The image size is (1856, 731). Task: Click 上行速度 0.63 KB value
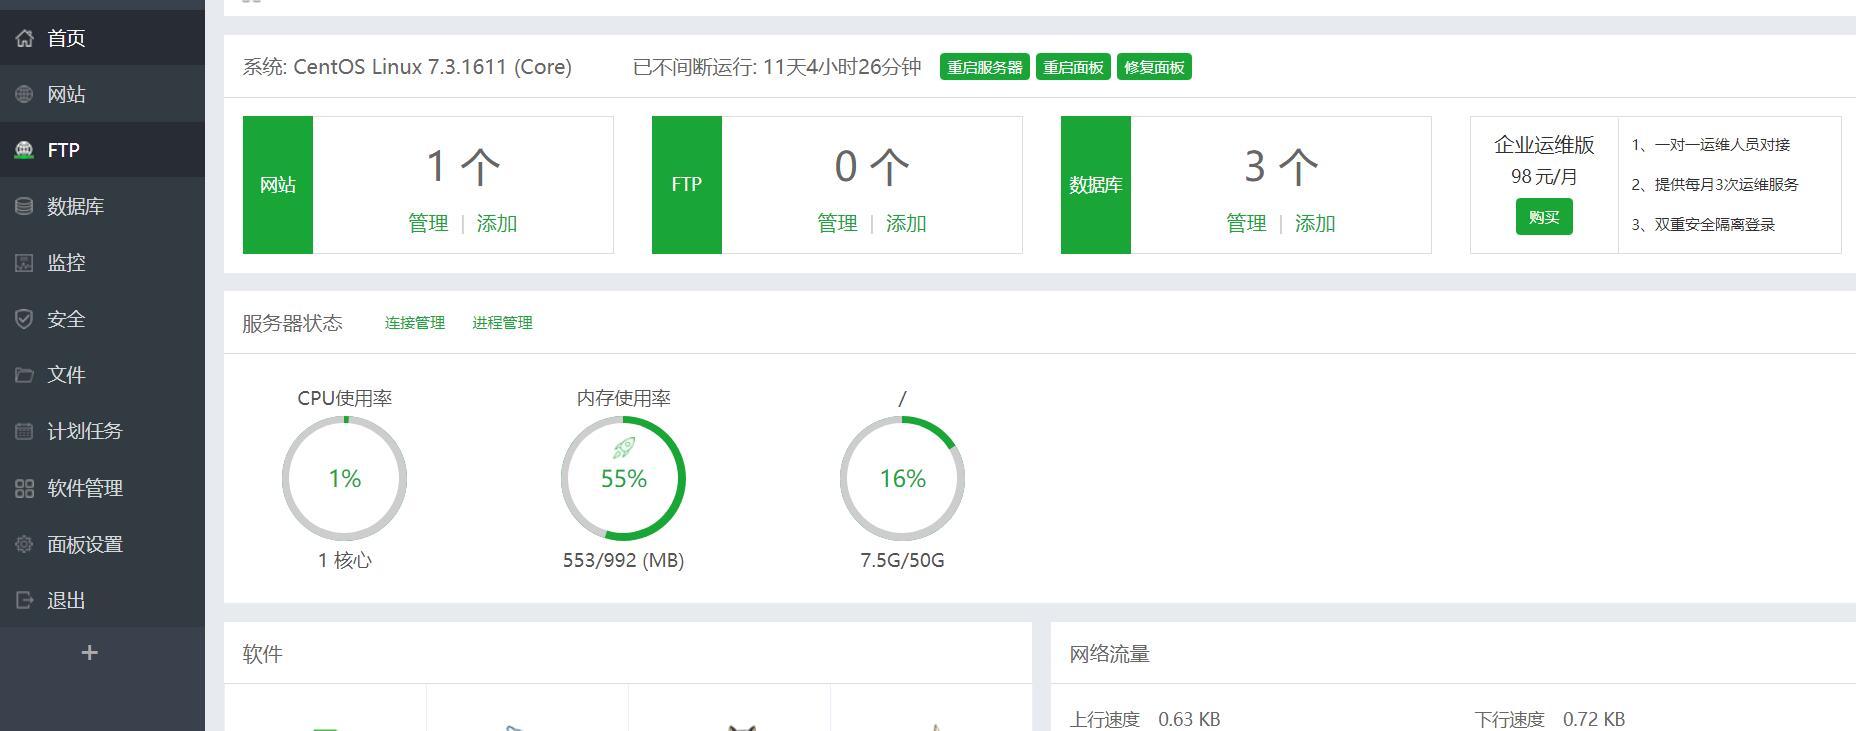[x=1189, y=719]
